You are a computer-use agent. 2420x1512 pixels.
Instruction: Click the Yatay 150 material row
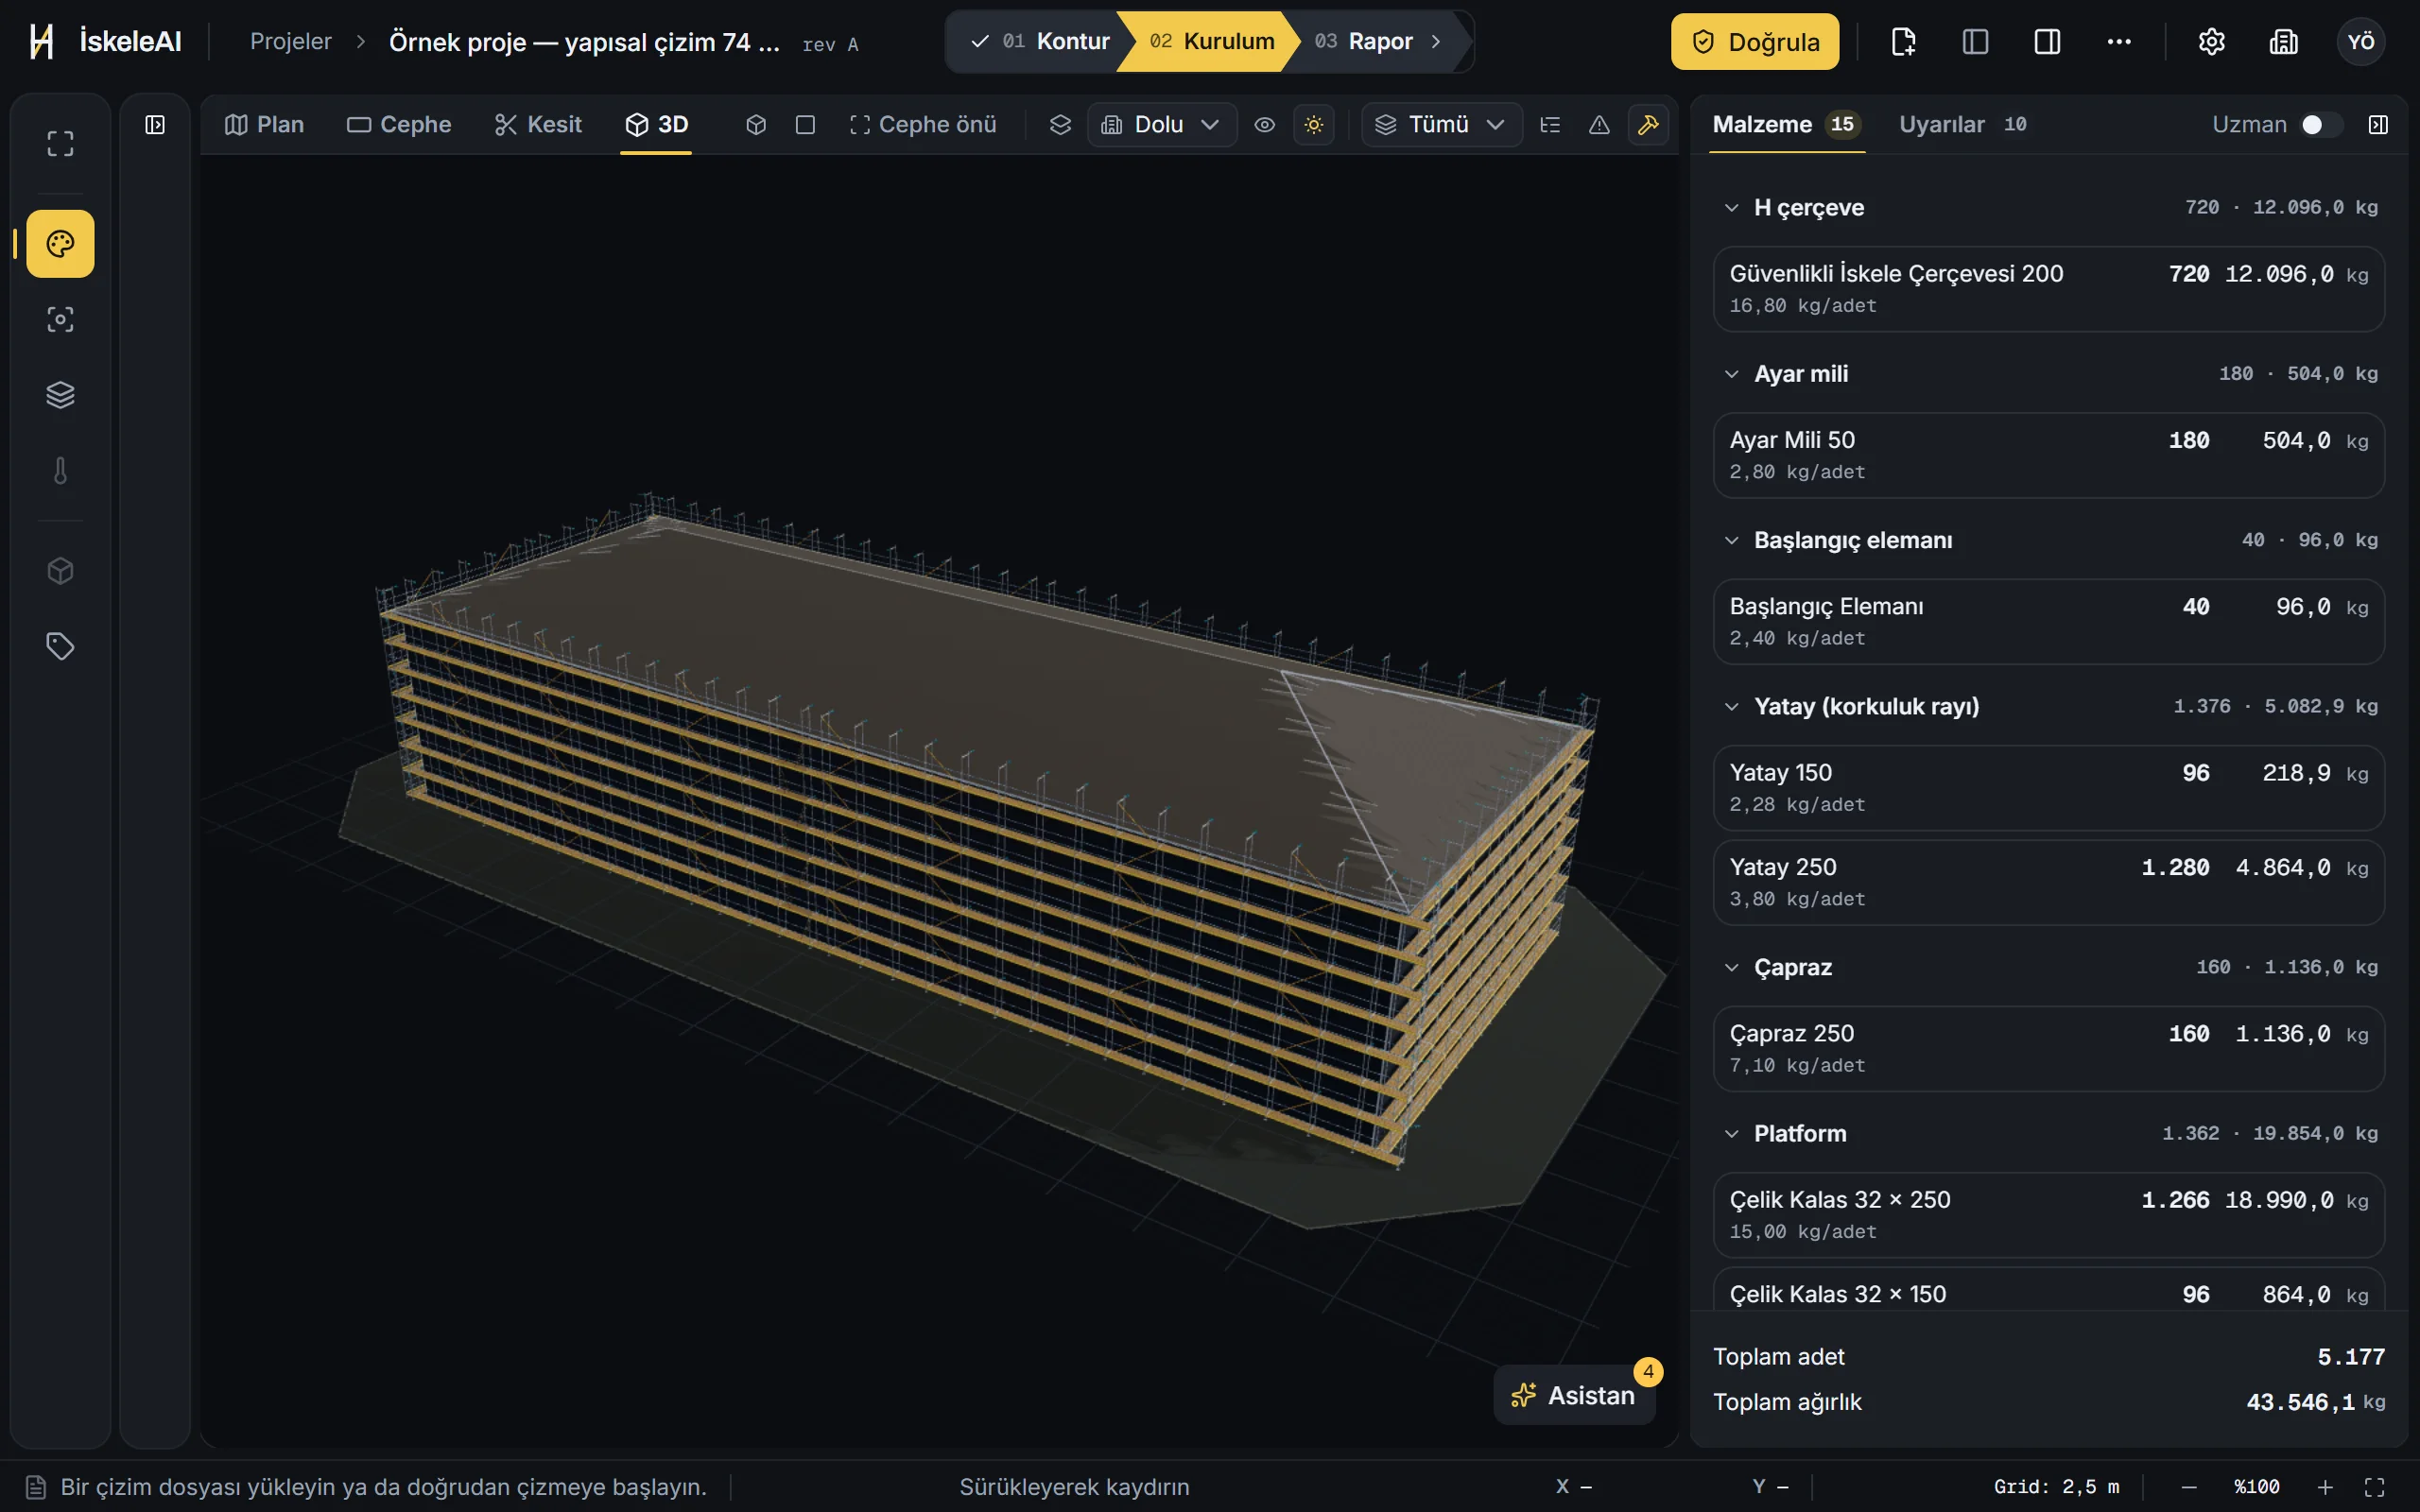2048,788
